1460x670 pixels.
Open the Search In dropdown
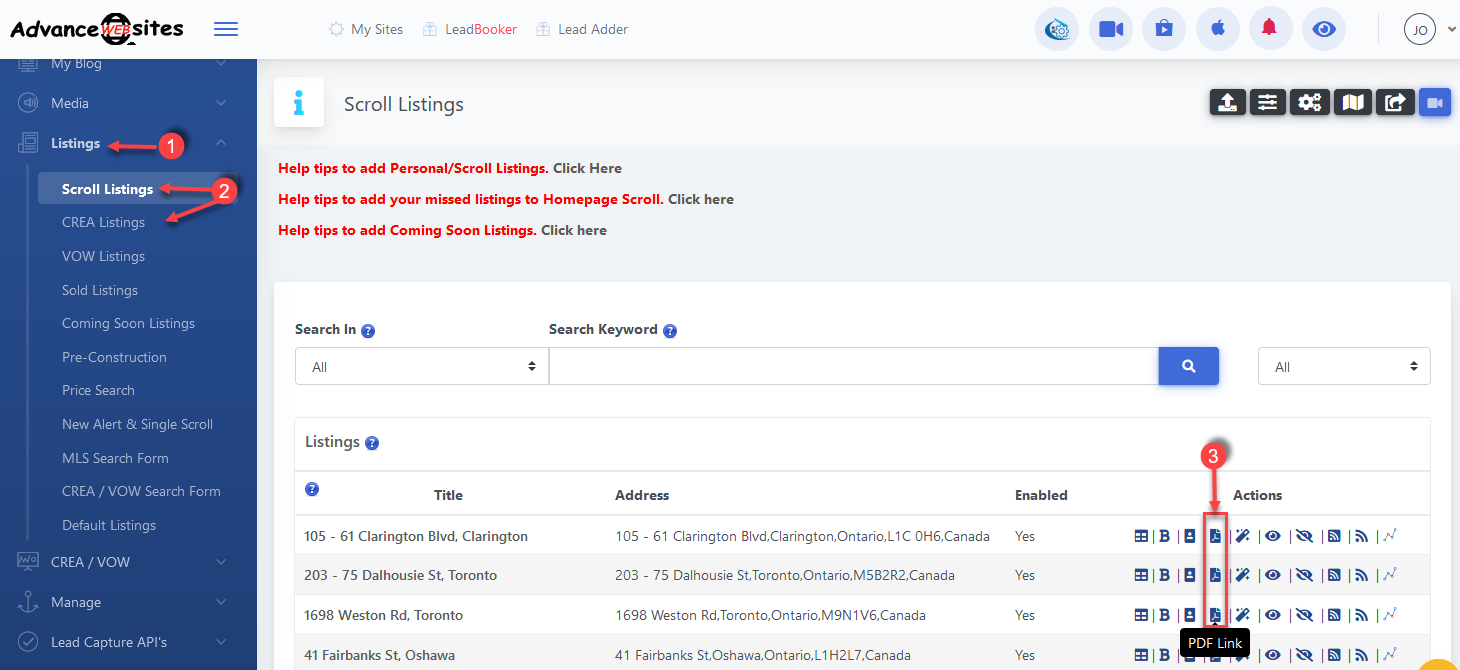[x=421, y=367]
